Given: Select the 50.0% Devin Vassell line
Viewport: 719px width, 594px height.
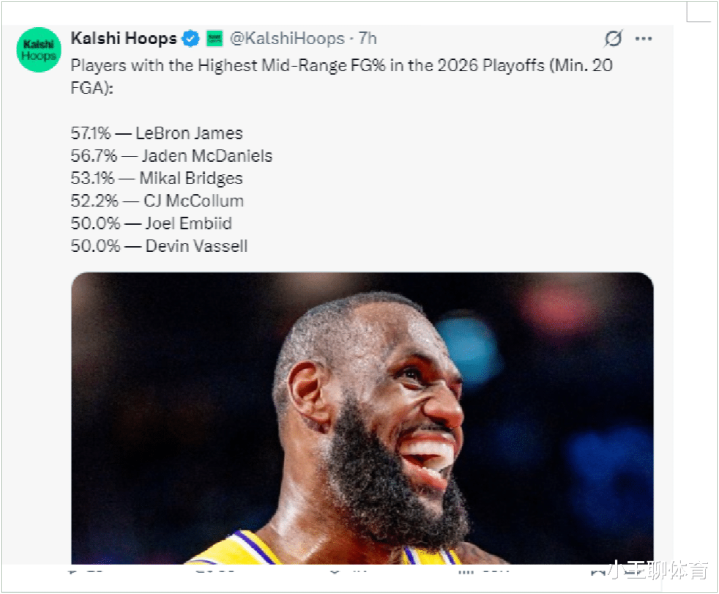Looking at the screenshot, I should click(159, 246).
